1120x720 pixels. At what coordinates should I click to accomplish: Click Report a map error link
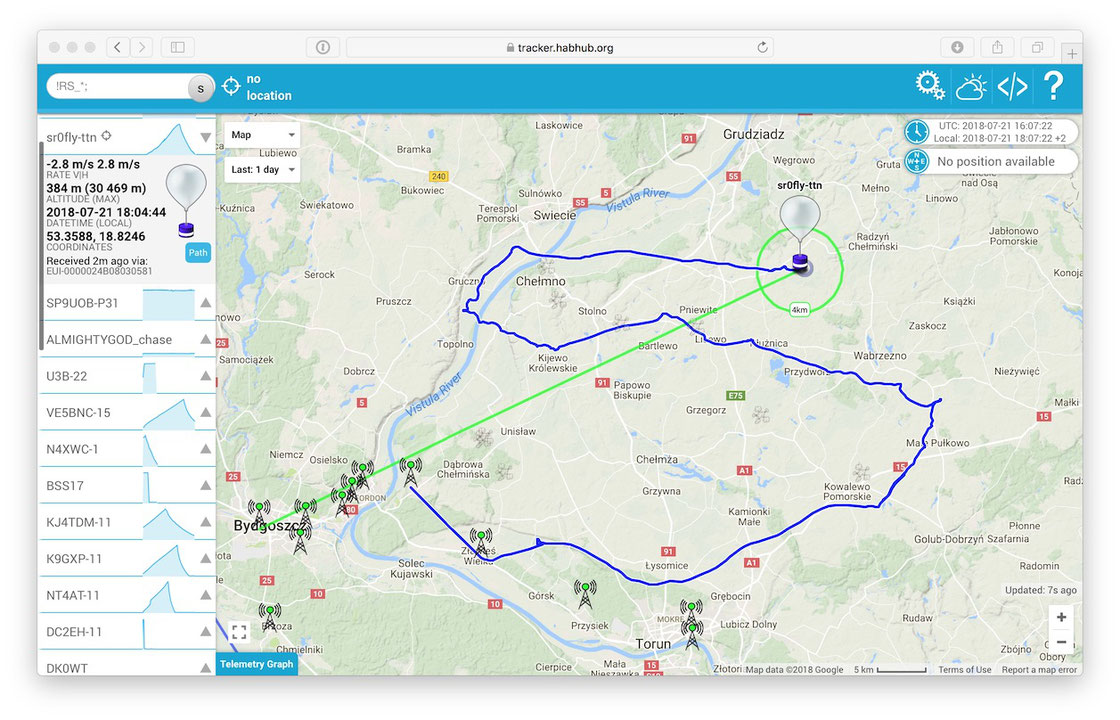pyautogui.click(x=1039, y=670)
